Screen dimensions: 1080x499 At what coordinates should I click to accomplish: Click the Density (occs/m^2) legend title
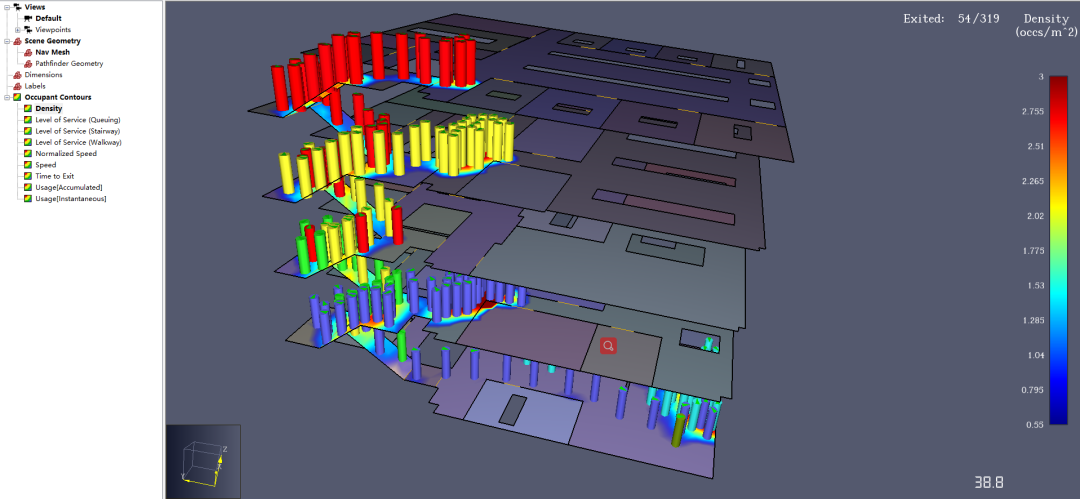[1045, 26]
